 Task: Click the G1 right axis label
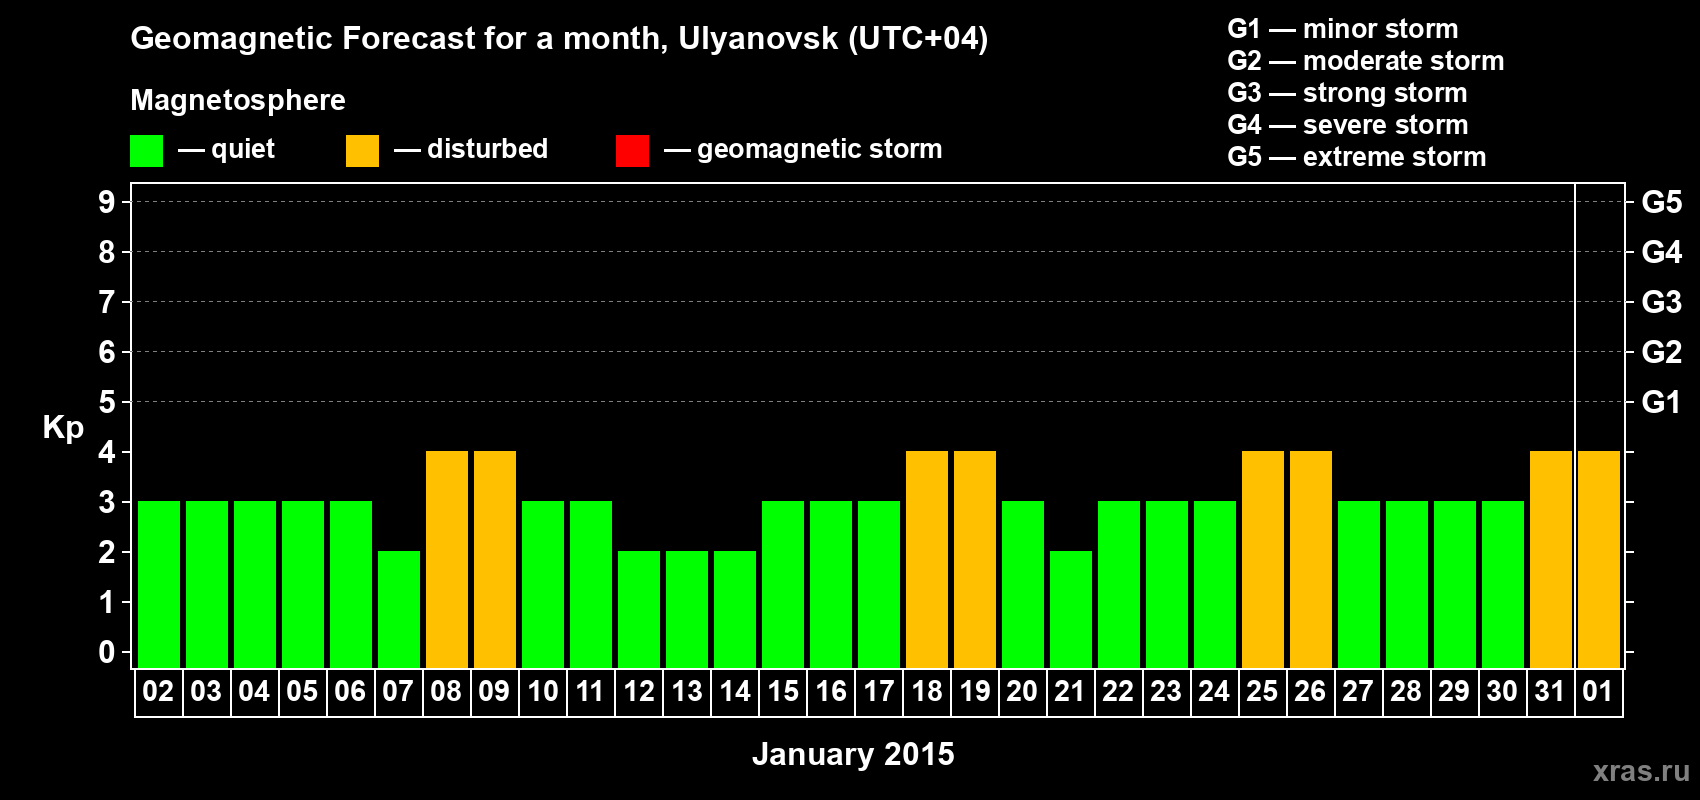[1662, 402]
